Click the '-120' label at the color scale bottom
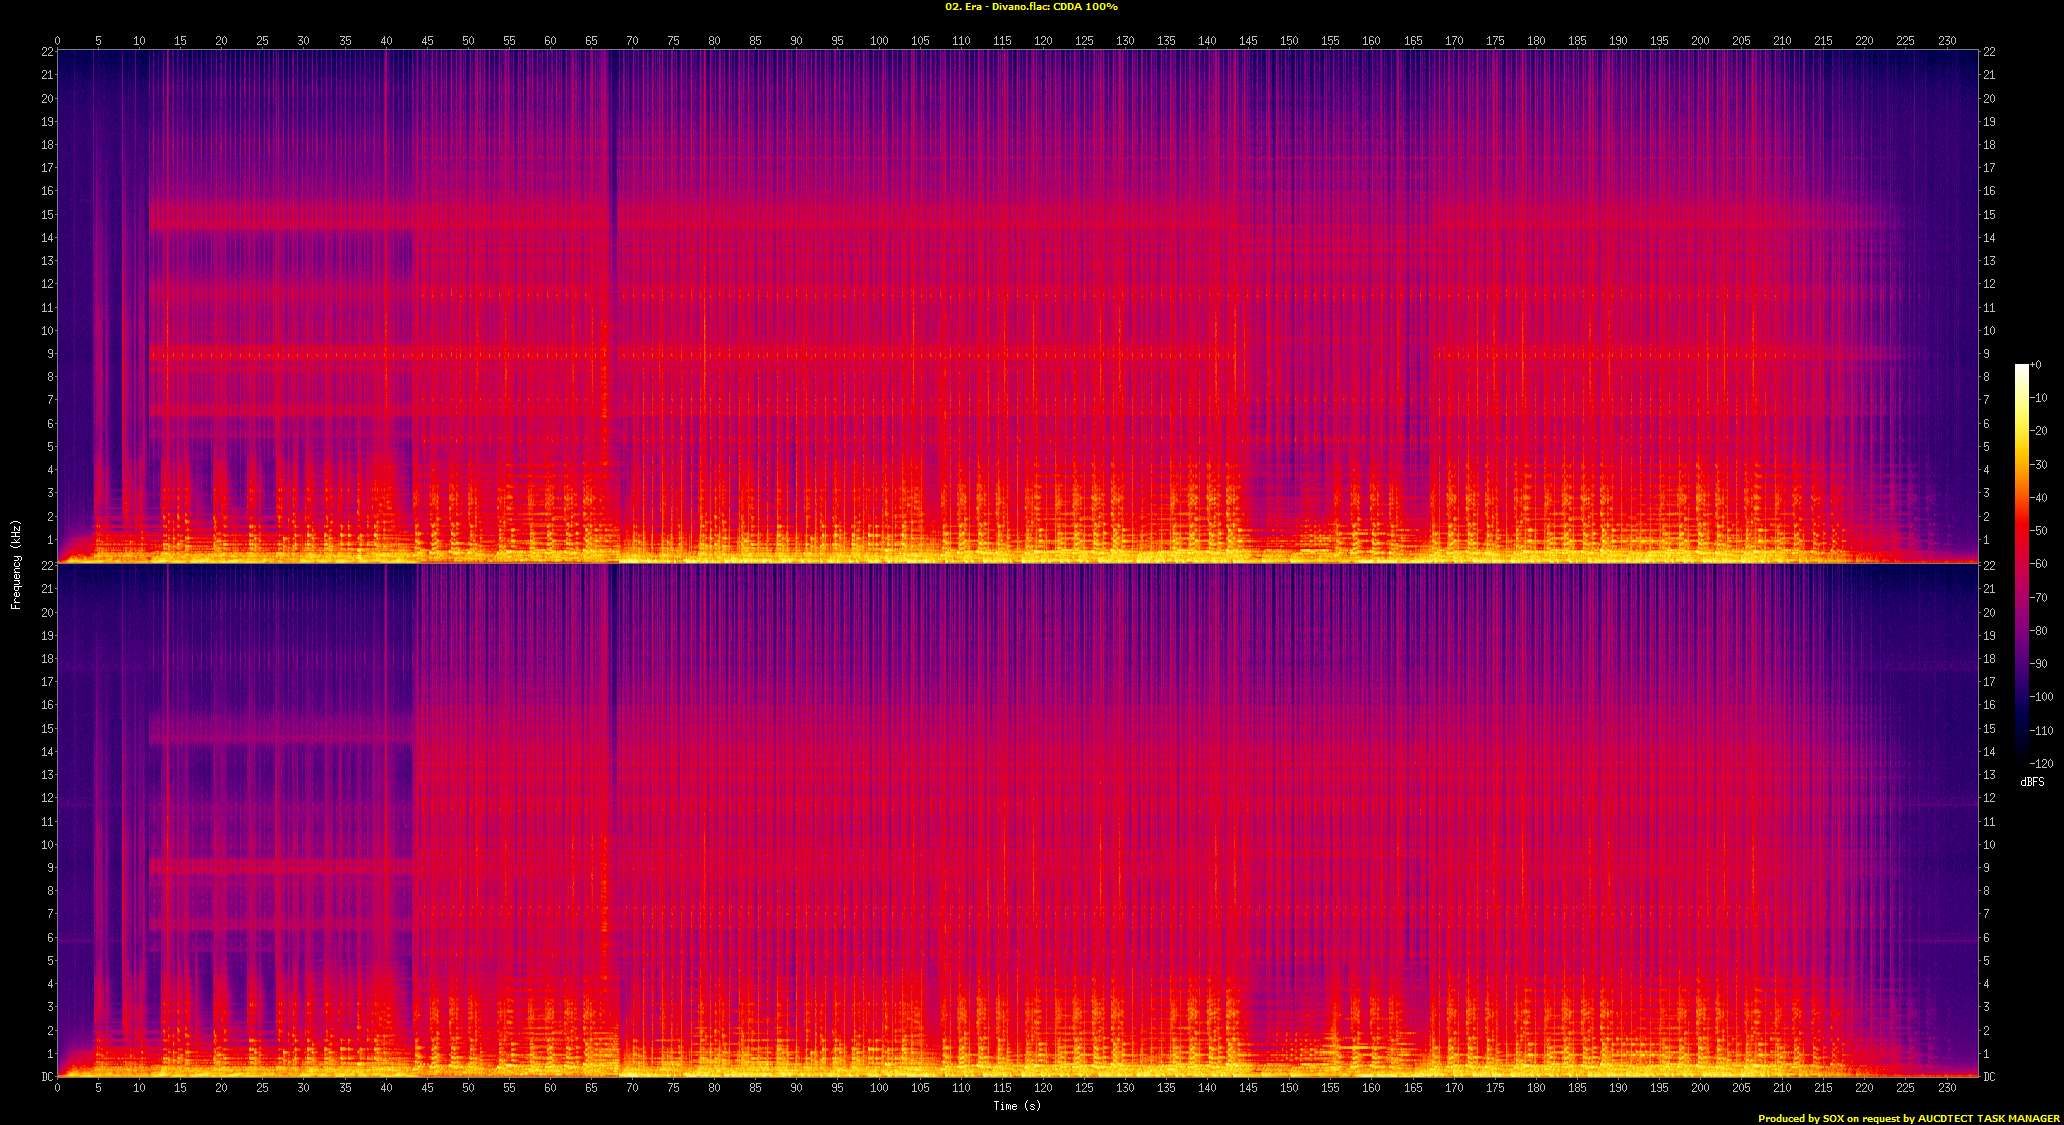 pyautogui.click(x=2040, y=764)
